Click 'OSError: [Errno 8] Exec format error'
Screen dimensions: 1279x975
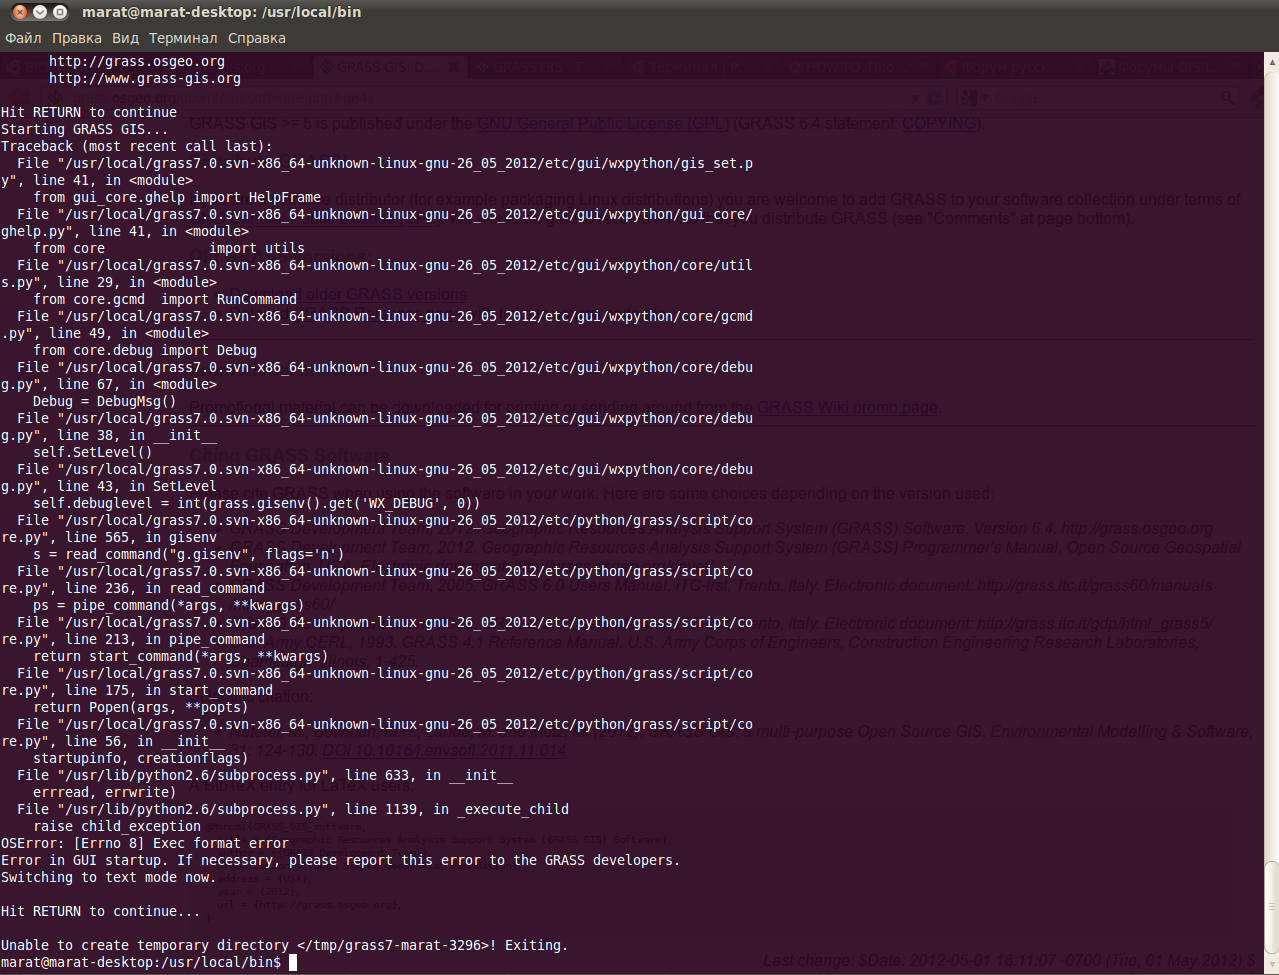145,843
